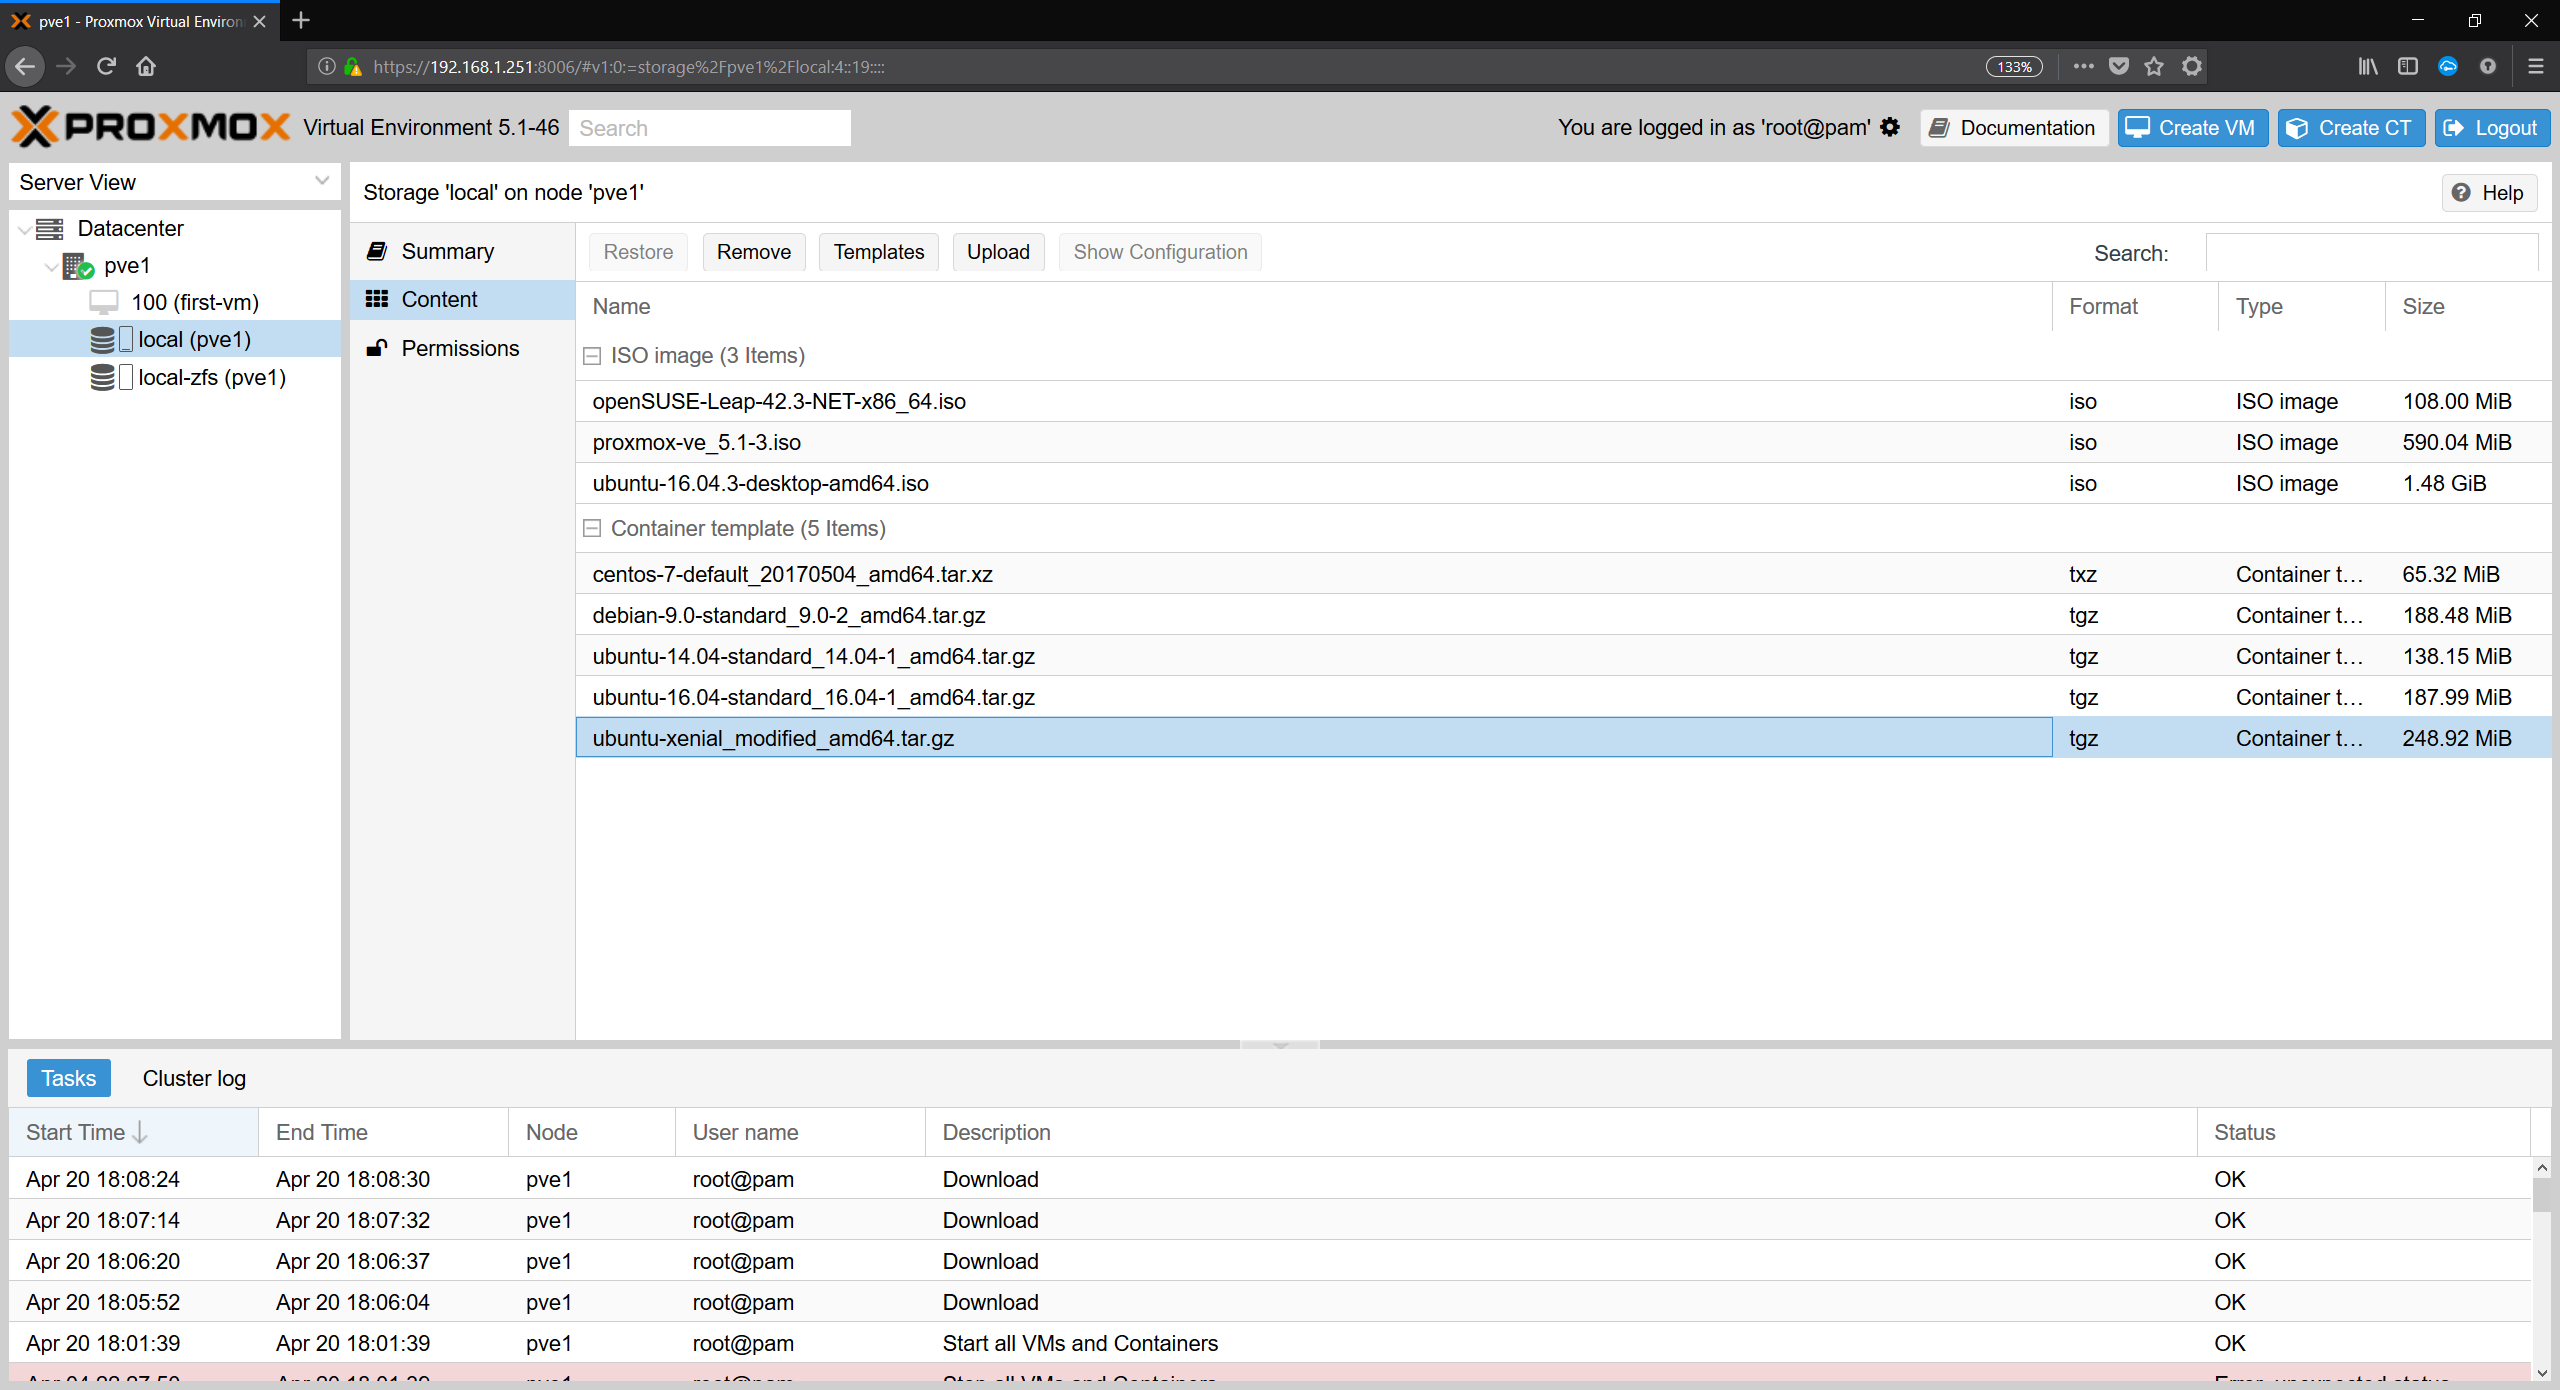Click the Proxmox logo icon
Image resolution: width=2560 pixels, height=1390 pixels.
36,128
